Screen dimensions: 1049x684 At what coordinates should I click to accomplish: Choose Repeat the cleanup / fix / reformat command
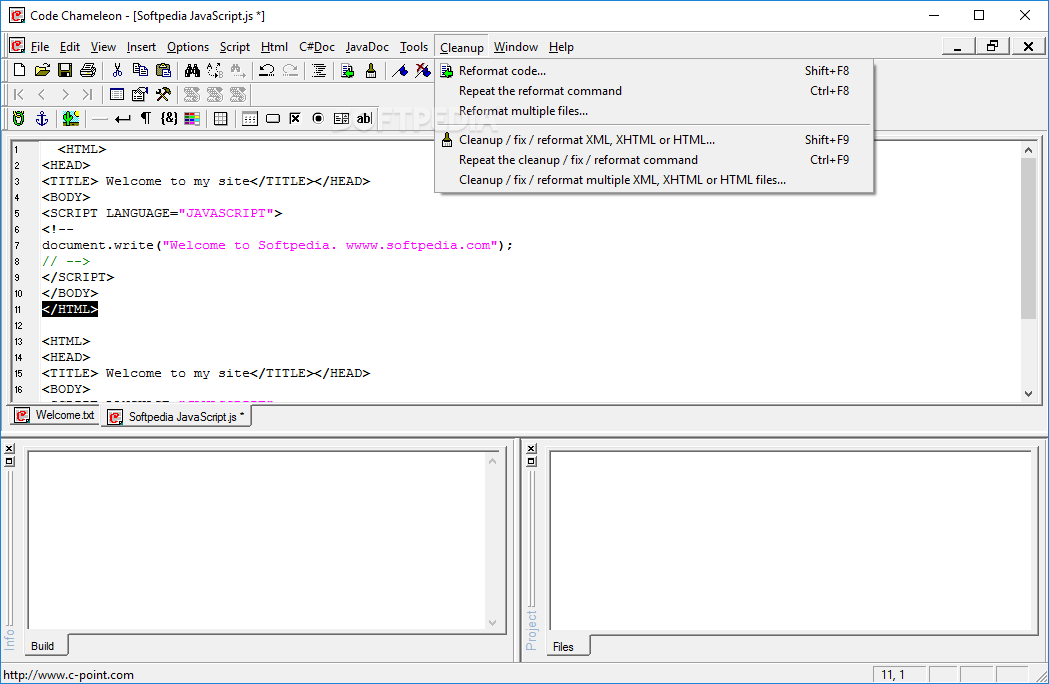click(654, 160)
